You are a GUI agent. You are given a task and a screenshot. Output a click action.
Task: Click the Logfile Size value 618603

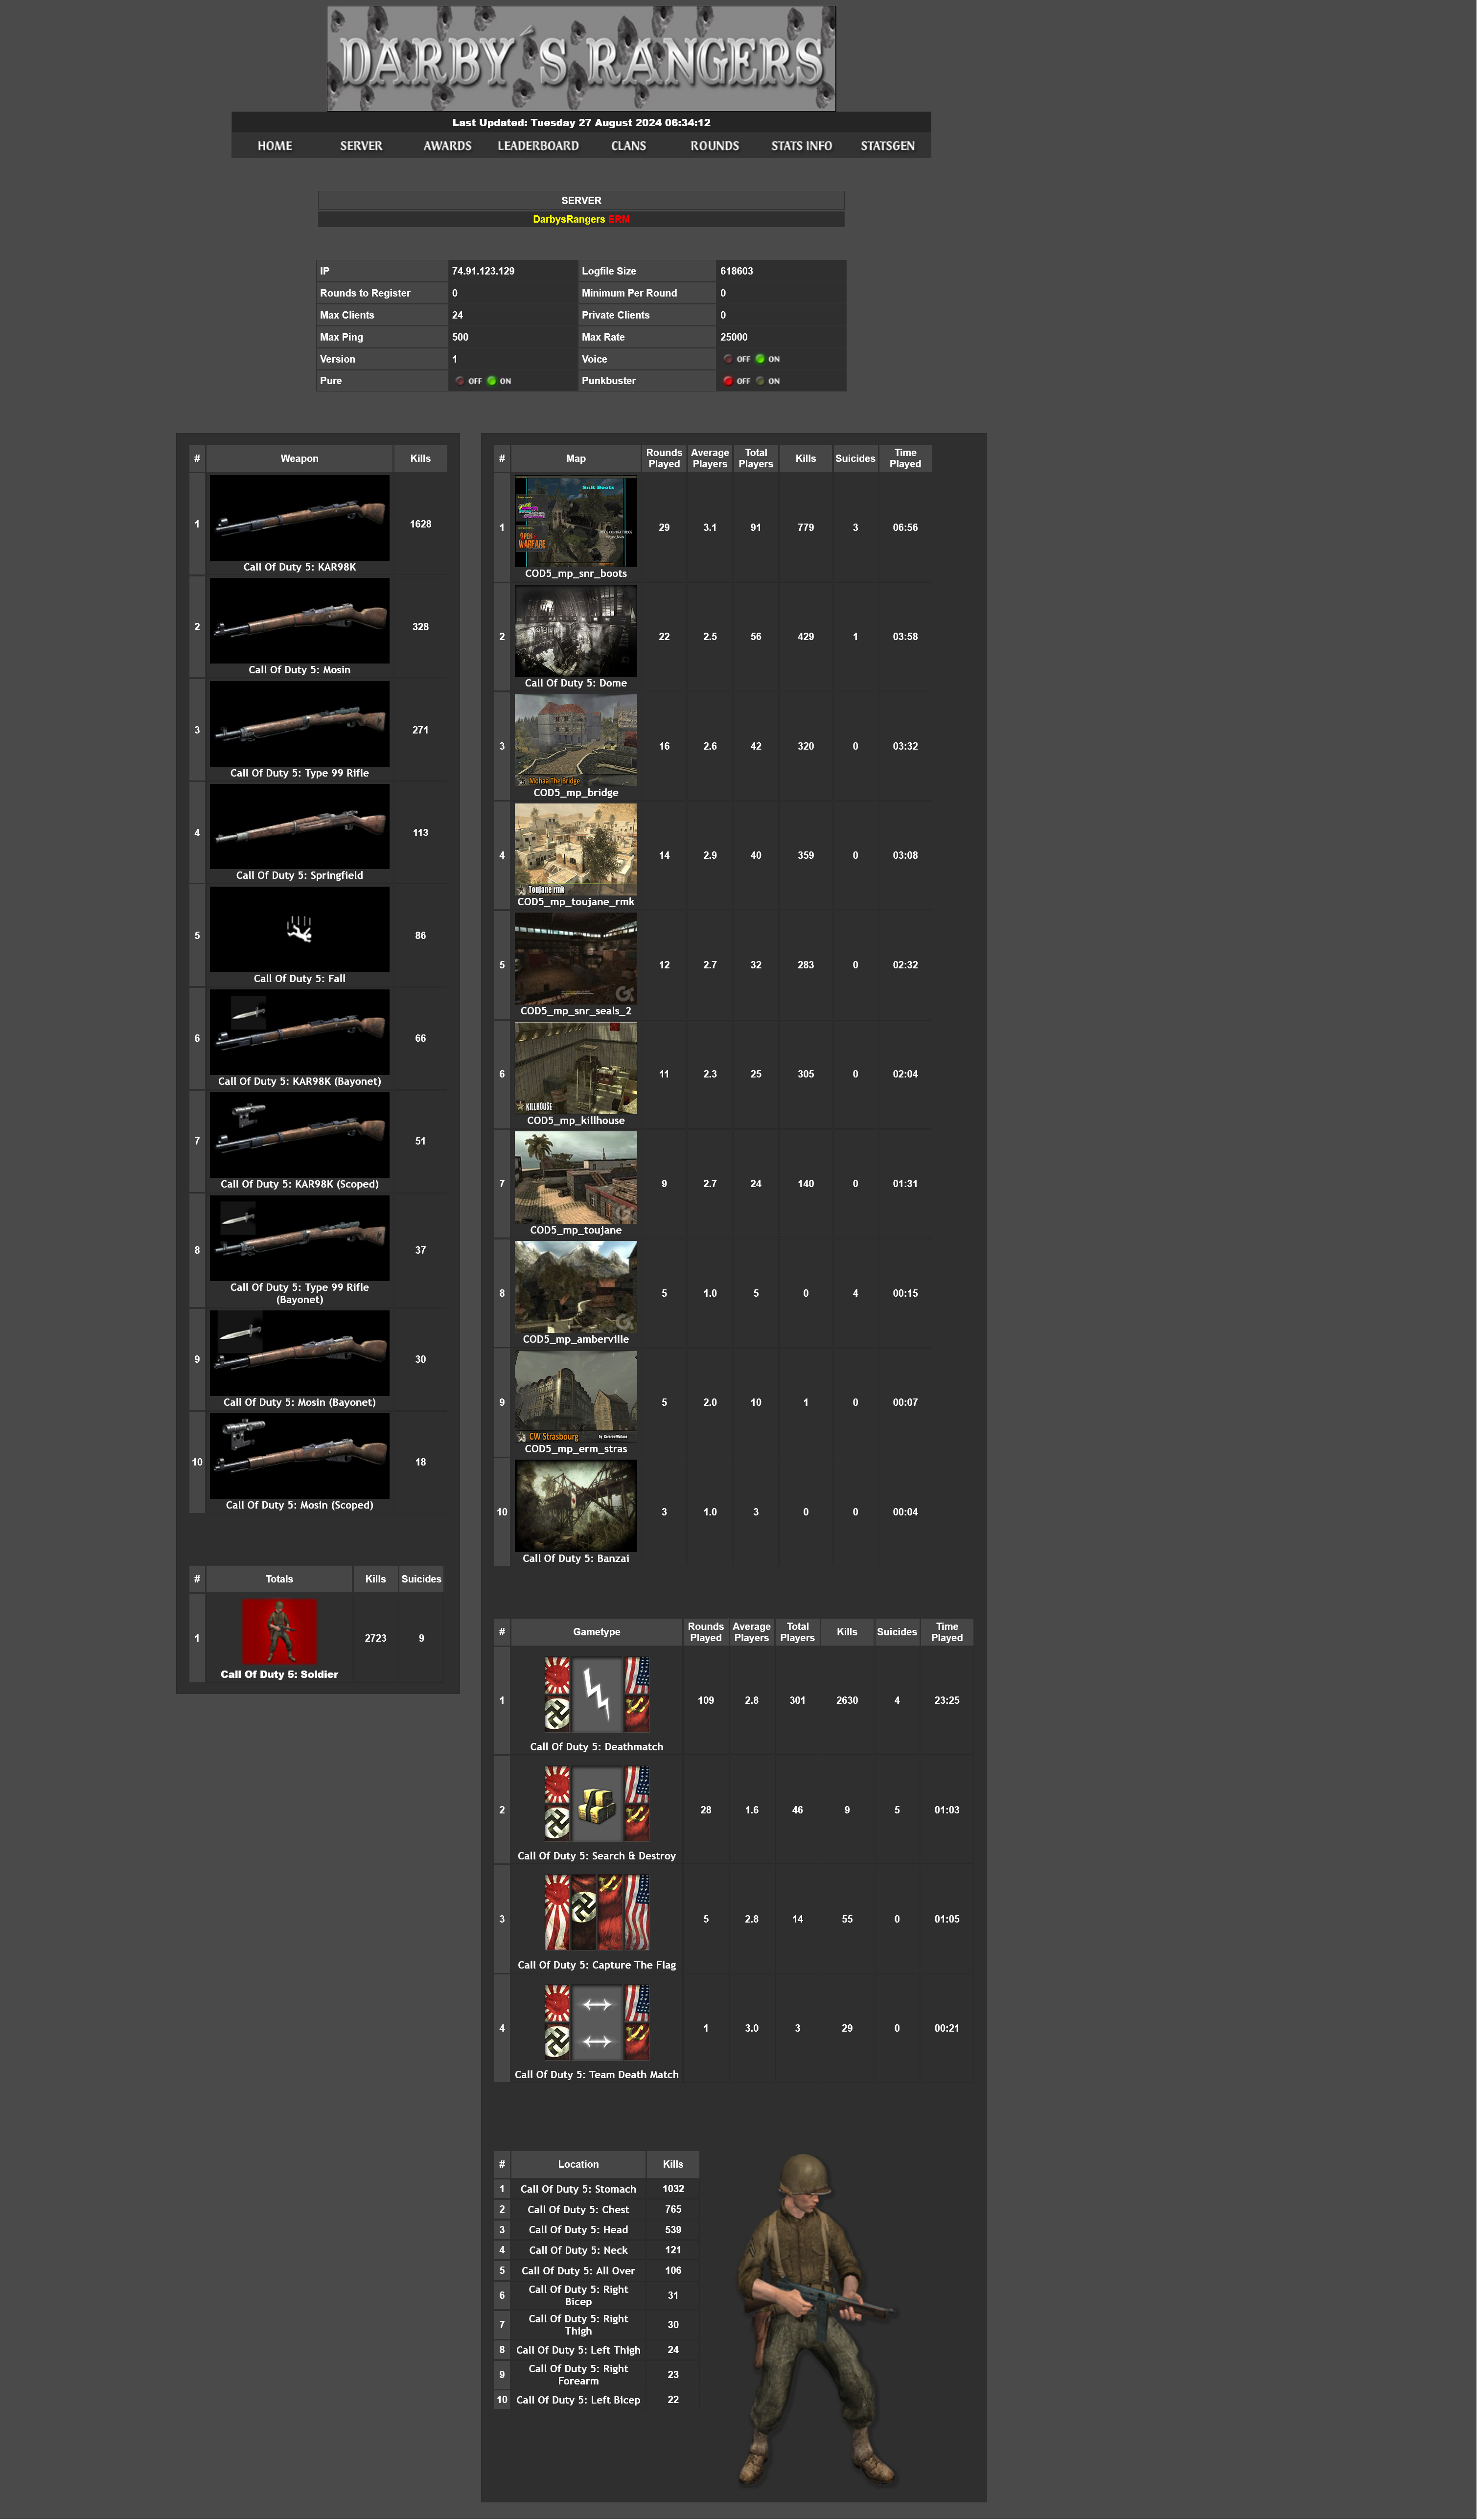click(x=737, y=271)
